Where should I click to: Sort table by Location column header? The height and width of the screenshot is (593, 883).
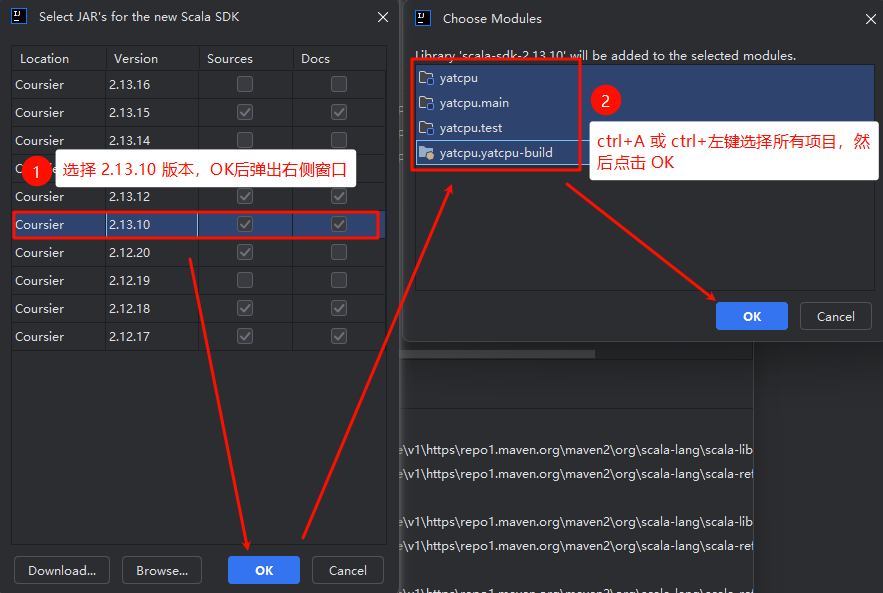[44, 59]
